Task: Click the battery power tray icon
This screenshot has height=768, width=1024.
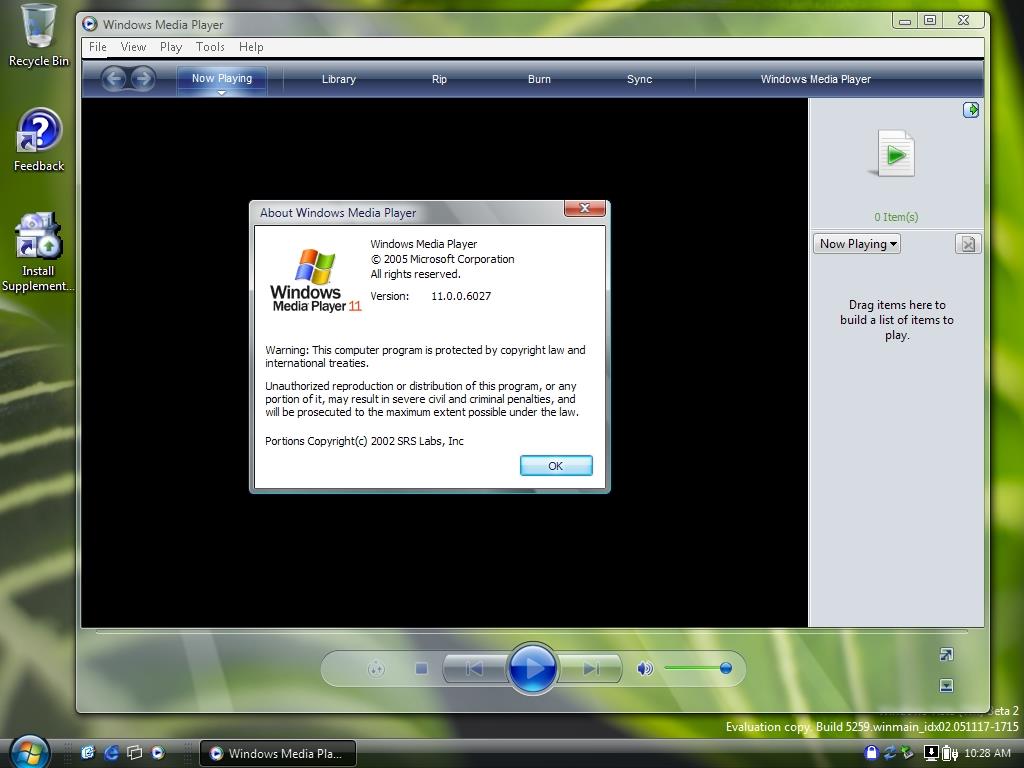Action: click(950, 754)
